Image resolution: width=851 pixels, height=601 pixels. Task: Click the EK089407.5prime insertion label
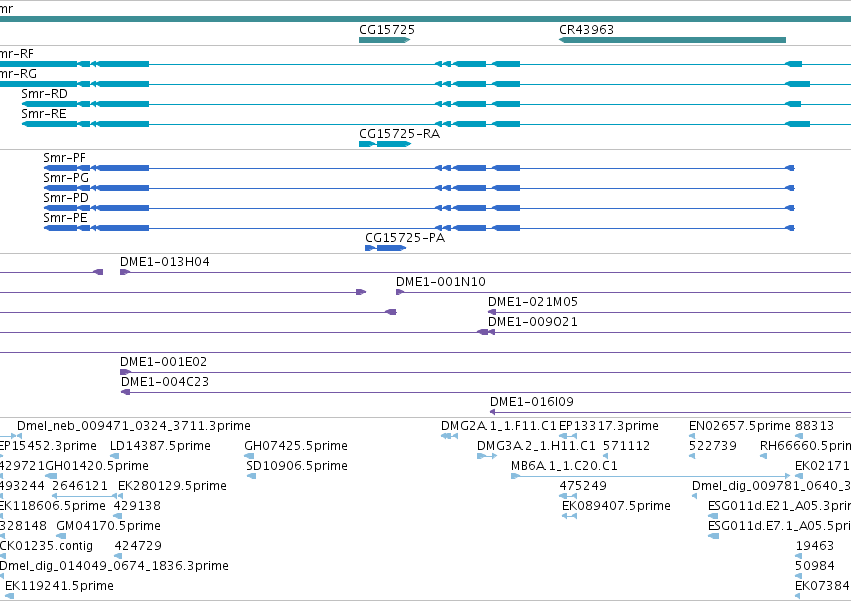tap(617, 507)
